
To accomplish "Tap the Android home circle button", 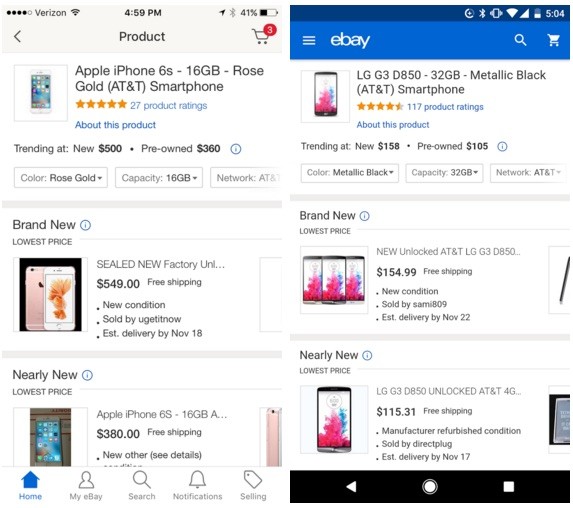I will (430, 486).
